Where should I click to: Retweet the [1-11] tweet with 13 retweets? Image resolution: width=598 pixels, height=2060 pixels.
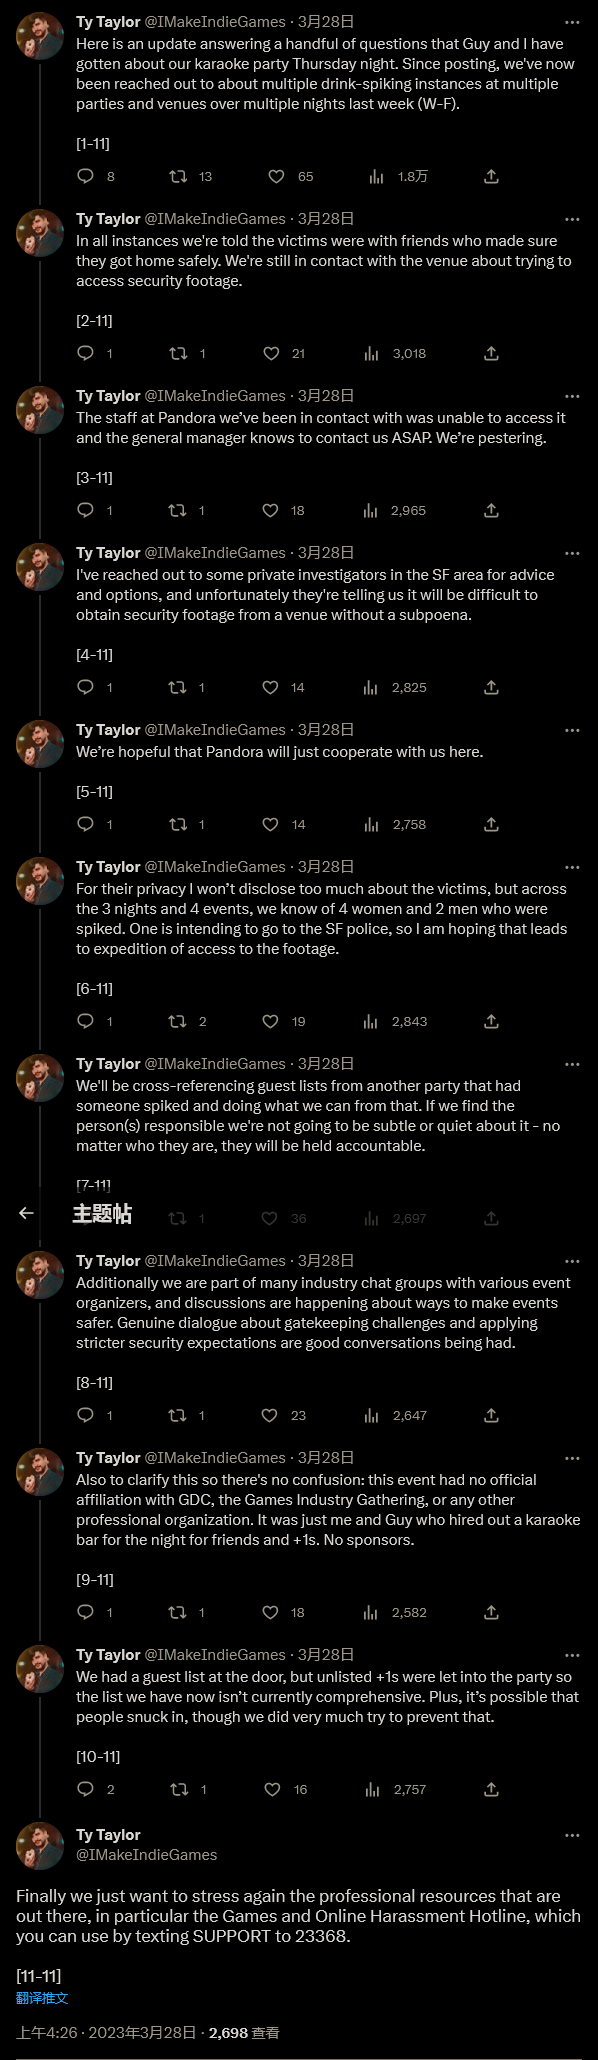(x=178, y=176)
